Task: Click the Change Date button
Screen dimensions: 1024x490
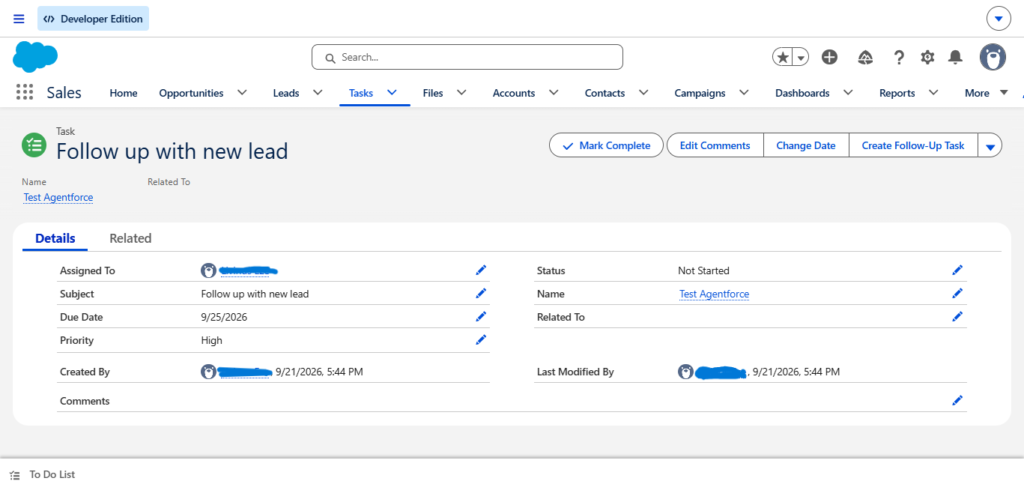Action: [x=806, y=146]
